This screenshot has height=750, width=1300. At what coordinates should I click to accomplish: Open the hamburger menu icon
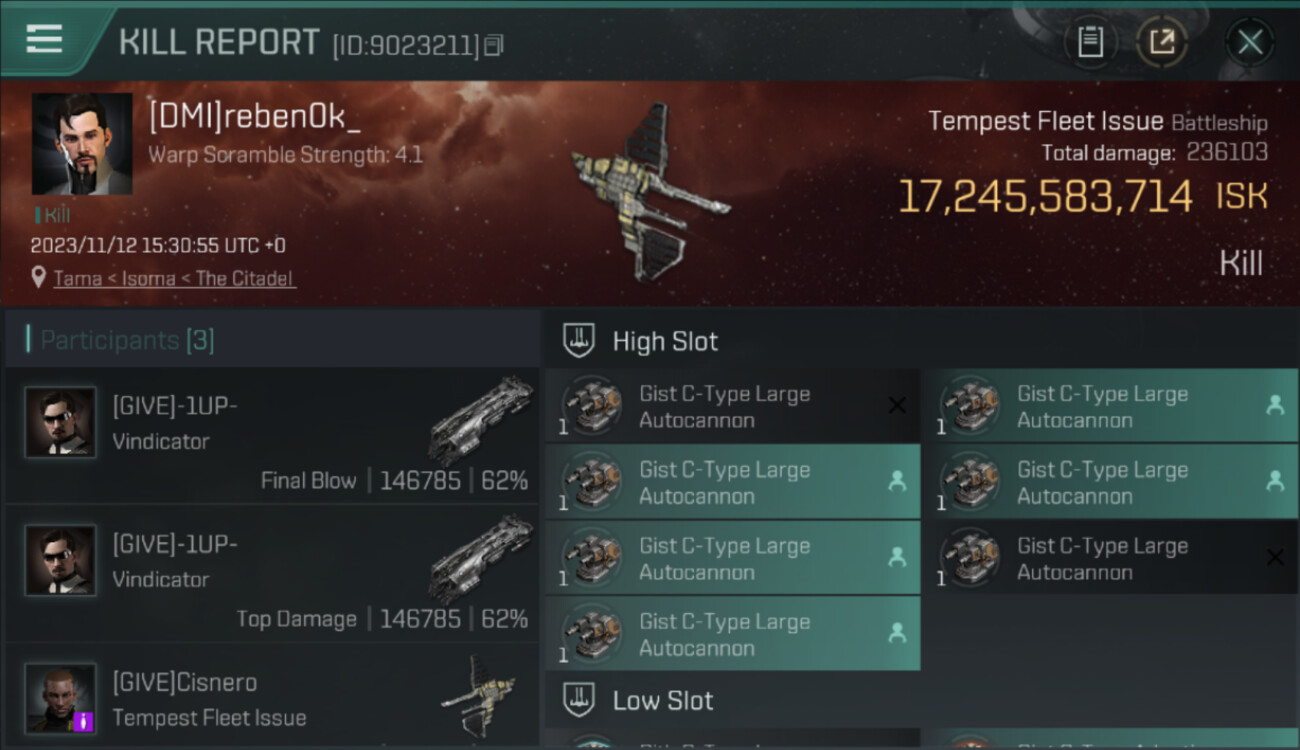click(44, 39)
